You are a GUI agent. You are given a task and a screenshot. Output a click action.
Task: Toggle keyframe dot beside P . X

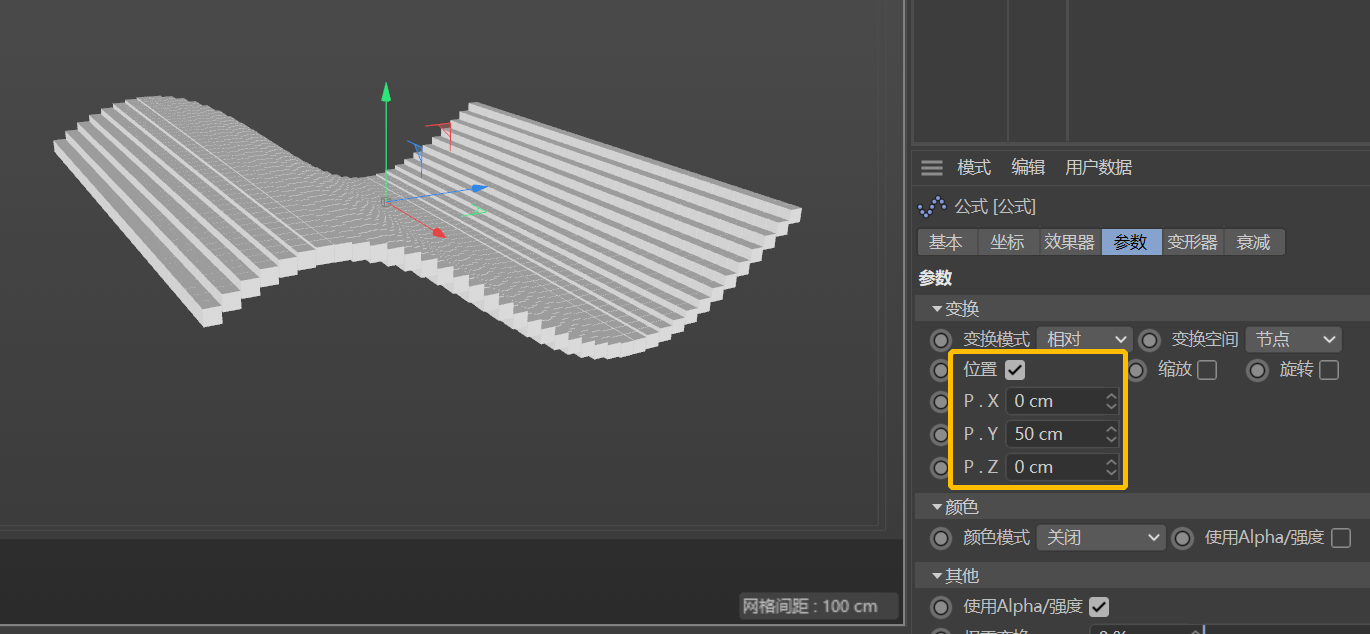click(940, 401)
